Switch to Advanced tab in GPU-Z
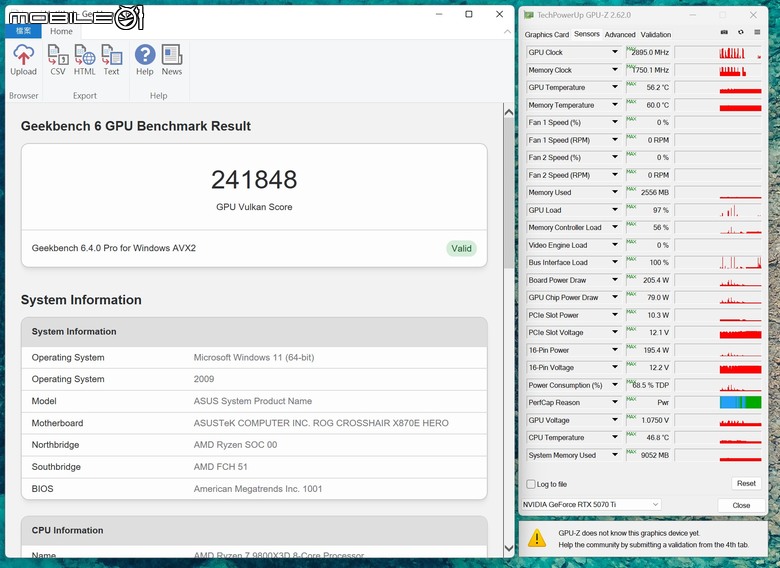 click(x=620, y=34)
